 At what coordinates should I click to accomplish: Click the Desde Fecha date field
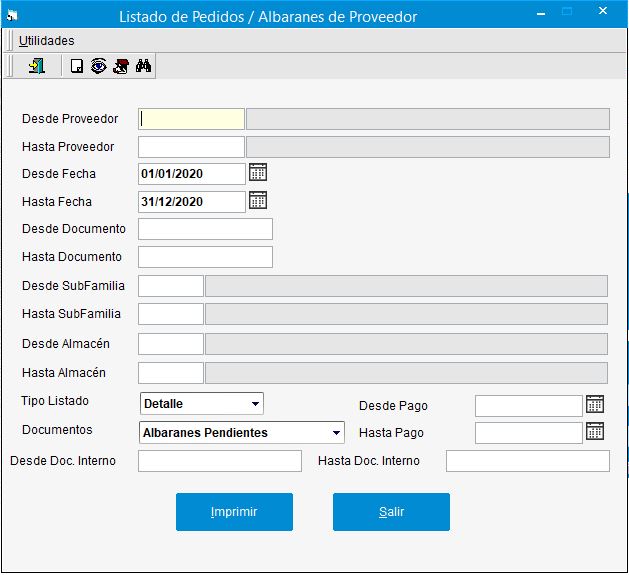[192, 174]
